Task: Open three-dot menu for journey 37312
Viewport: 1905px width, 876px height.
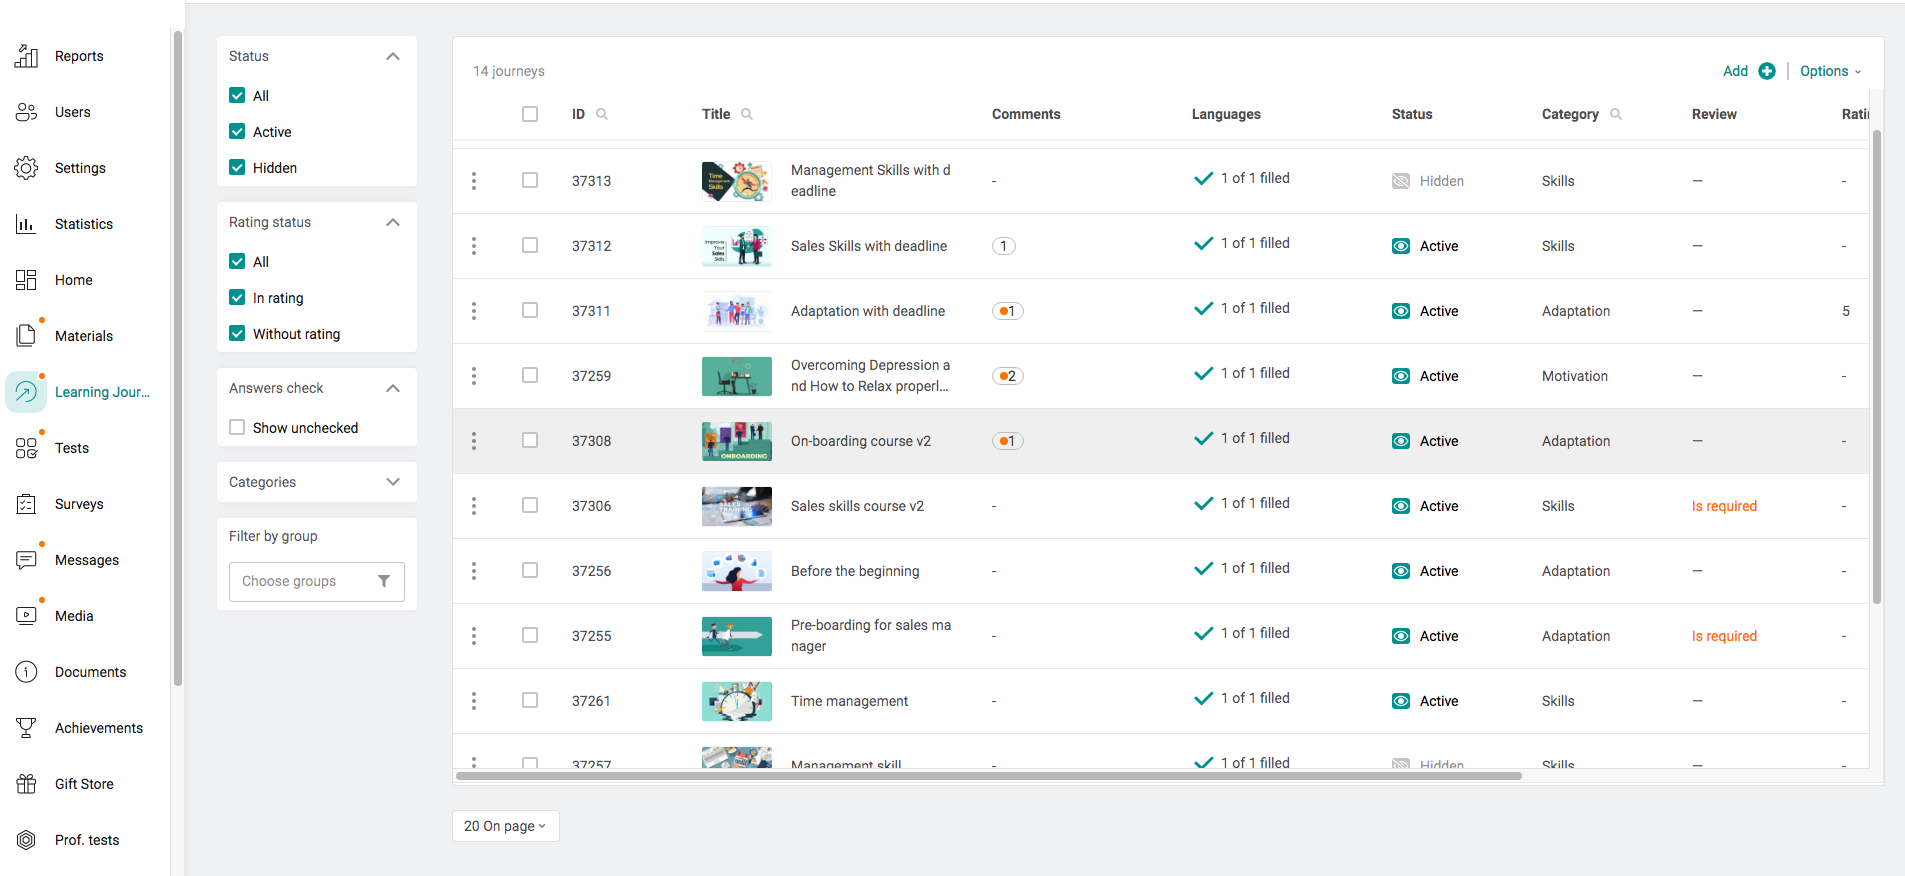Action: [x=474, y=246]
